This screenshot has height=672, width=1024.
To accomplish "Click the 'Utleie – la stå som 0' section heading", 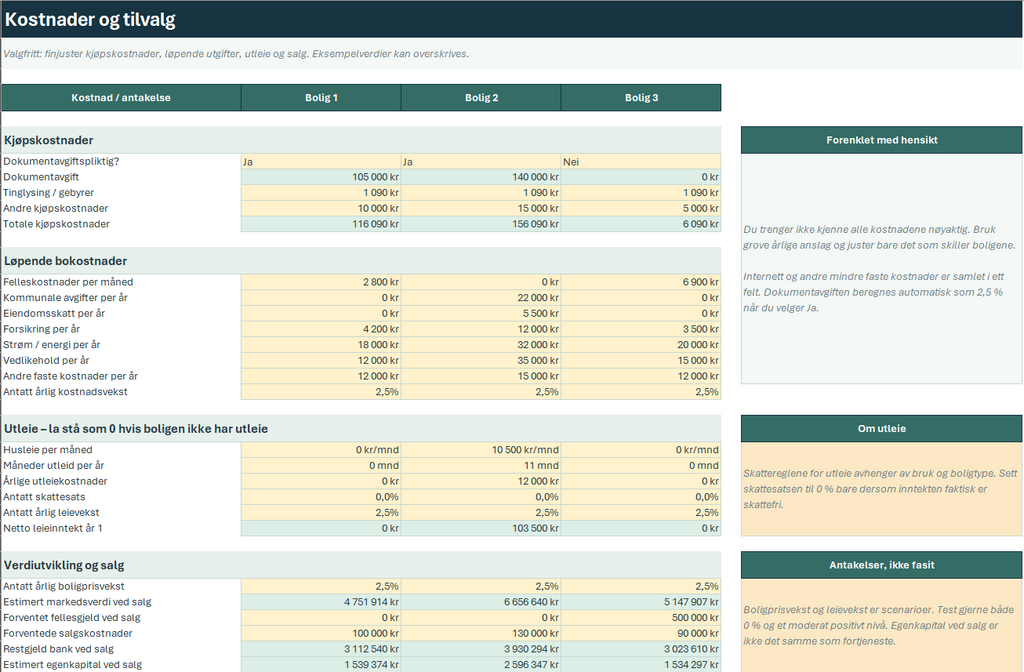I will click(136, 429).
